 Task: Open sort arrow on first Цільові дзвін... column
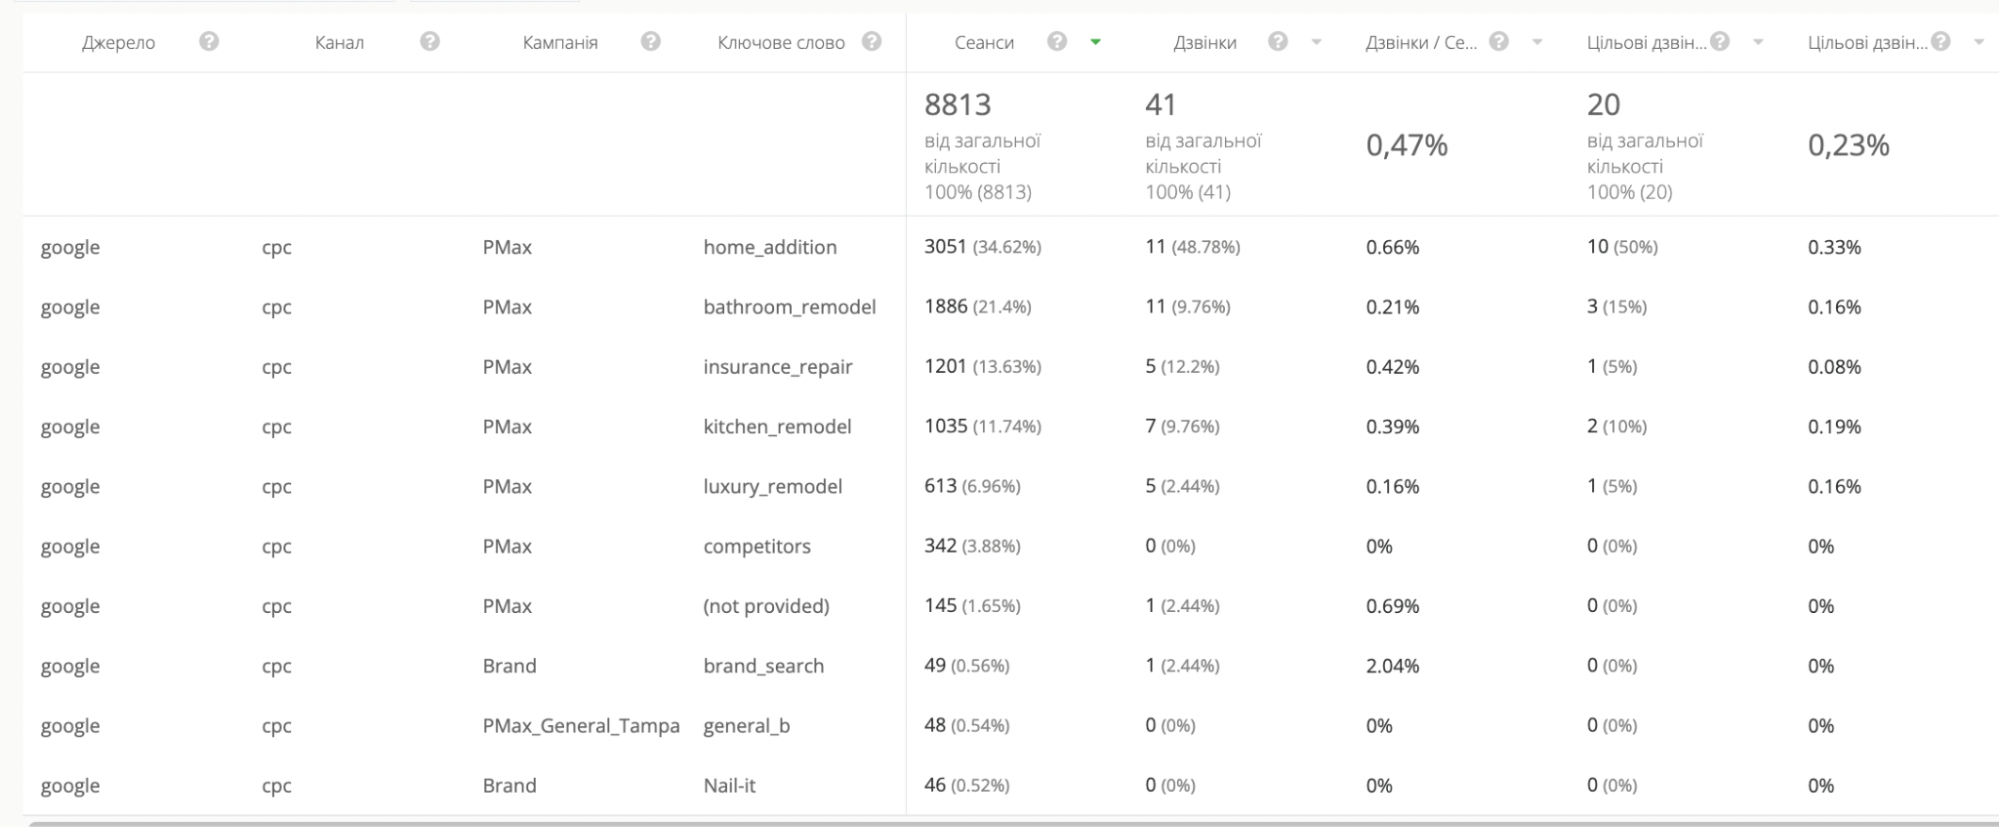pyautogui.click(x=1758, y=43)
